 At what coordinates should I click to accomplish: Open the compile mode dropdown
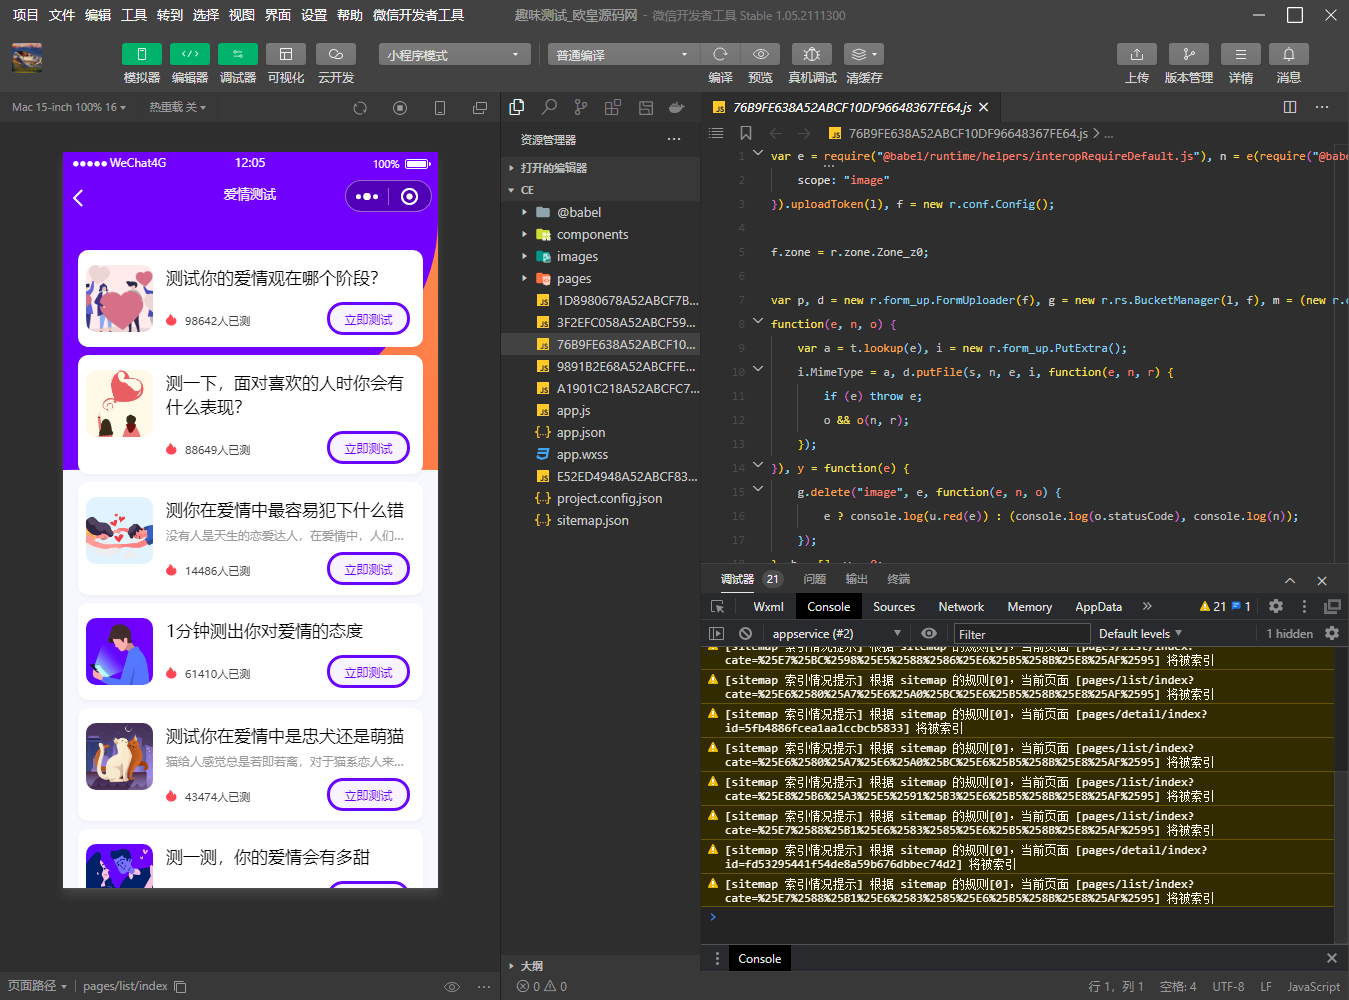pos(622,54)
